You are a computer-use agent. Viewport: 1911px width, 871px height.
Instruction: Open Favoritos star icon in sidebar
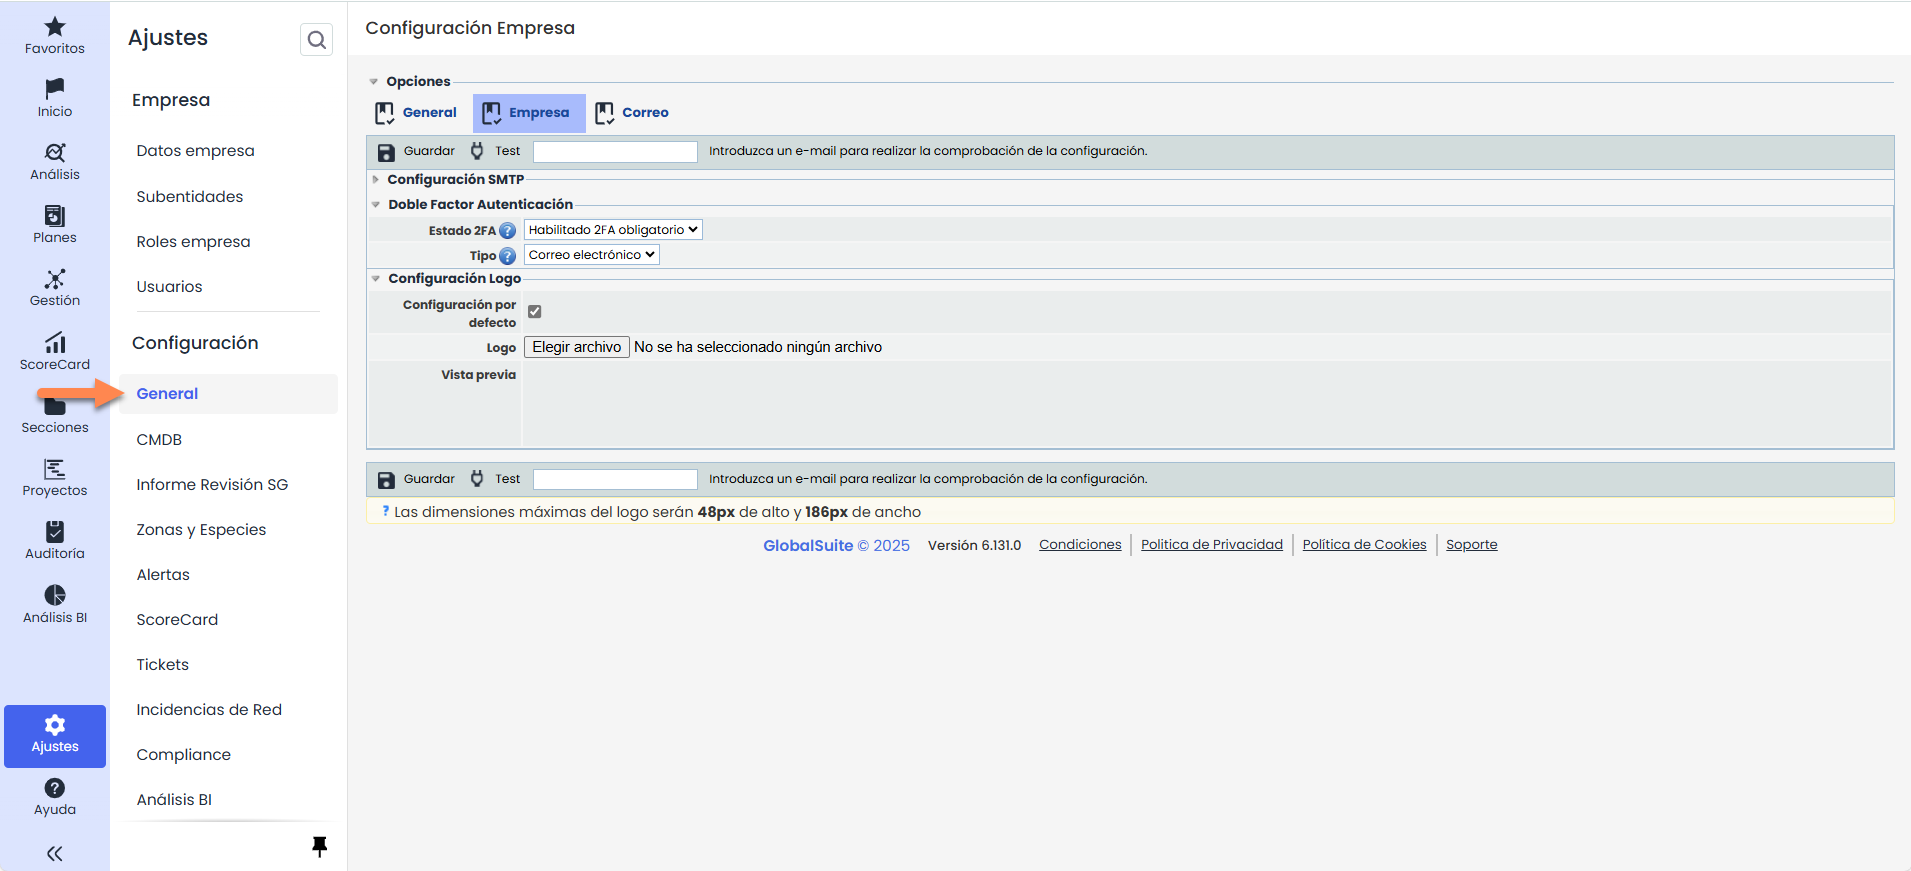[x=55, y=28]
